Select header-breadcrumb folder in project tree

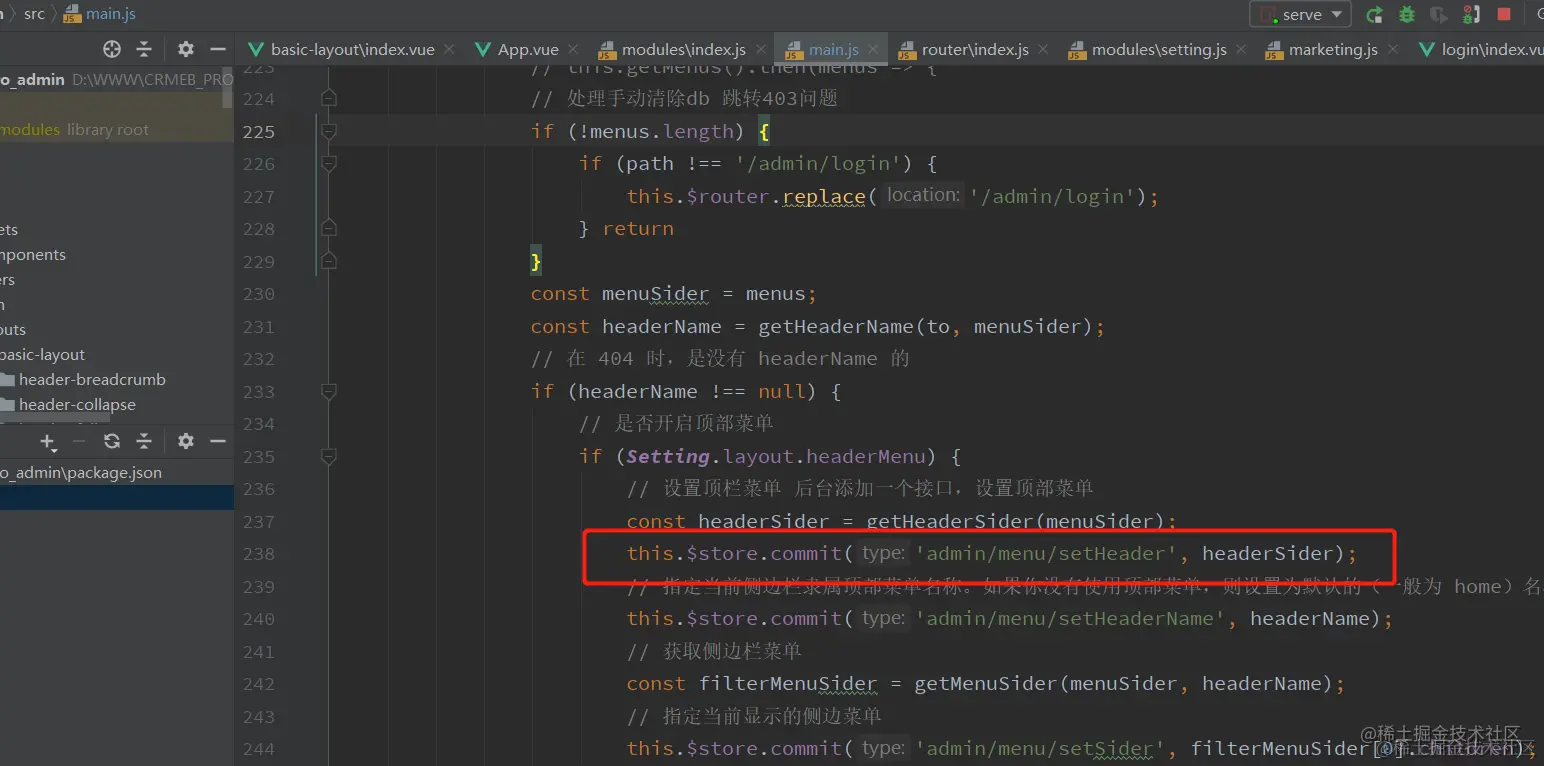click(92, 379)
